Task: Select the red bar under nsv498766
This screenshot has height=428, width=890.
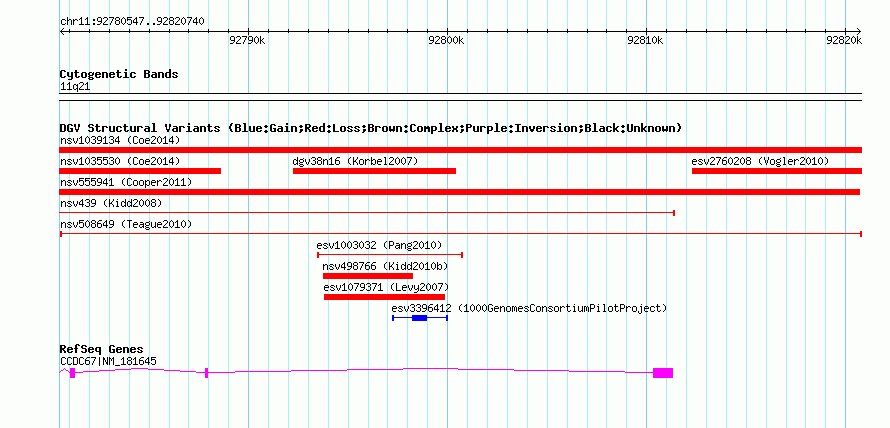Action: [x=368, y=276]
